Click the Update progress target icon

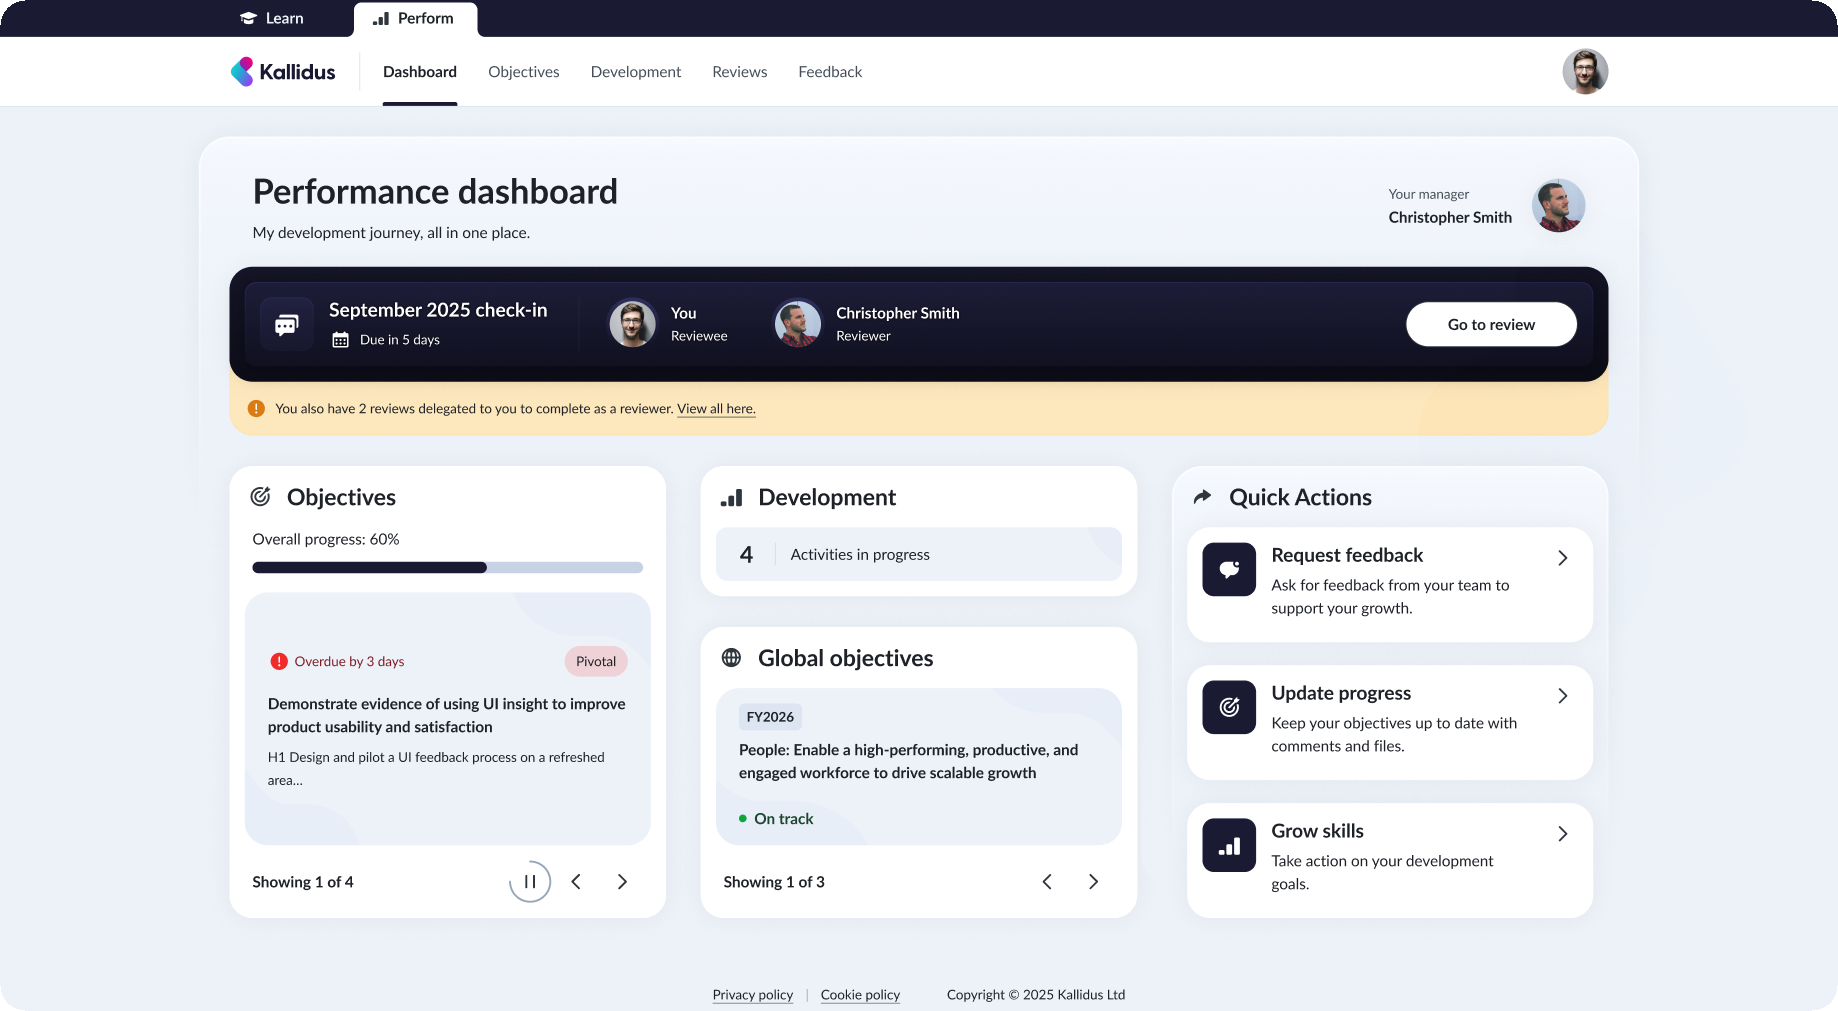click(x=1228, y=708)
